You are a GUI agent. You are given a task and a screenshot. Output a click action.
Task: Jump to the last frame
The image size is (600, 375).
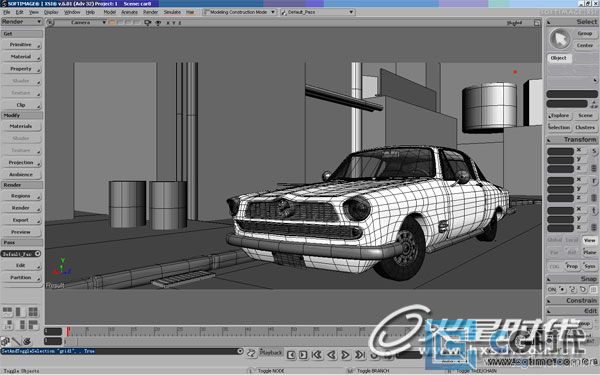click(x=360, y=355)
